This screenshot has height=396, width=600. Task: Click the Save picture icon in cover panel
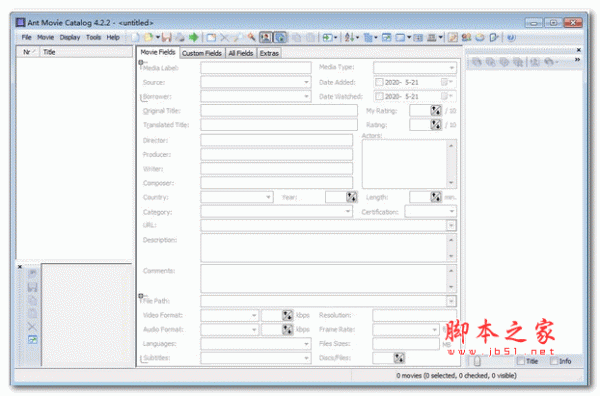33,287
